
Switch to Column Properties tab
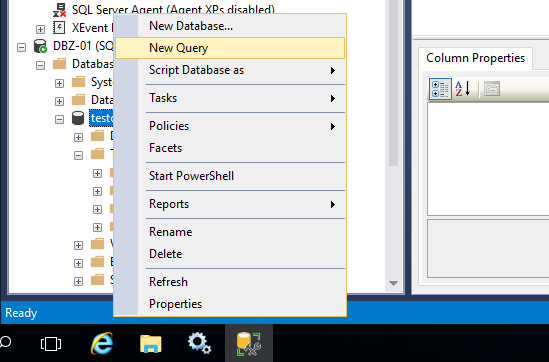pos(475,58)
